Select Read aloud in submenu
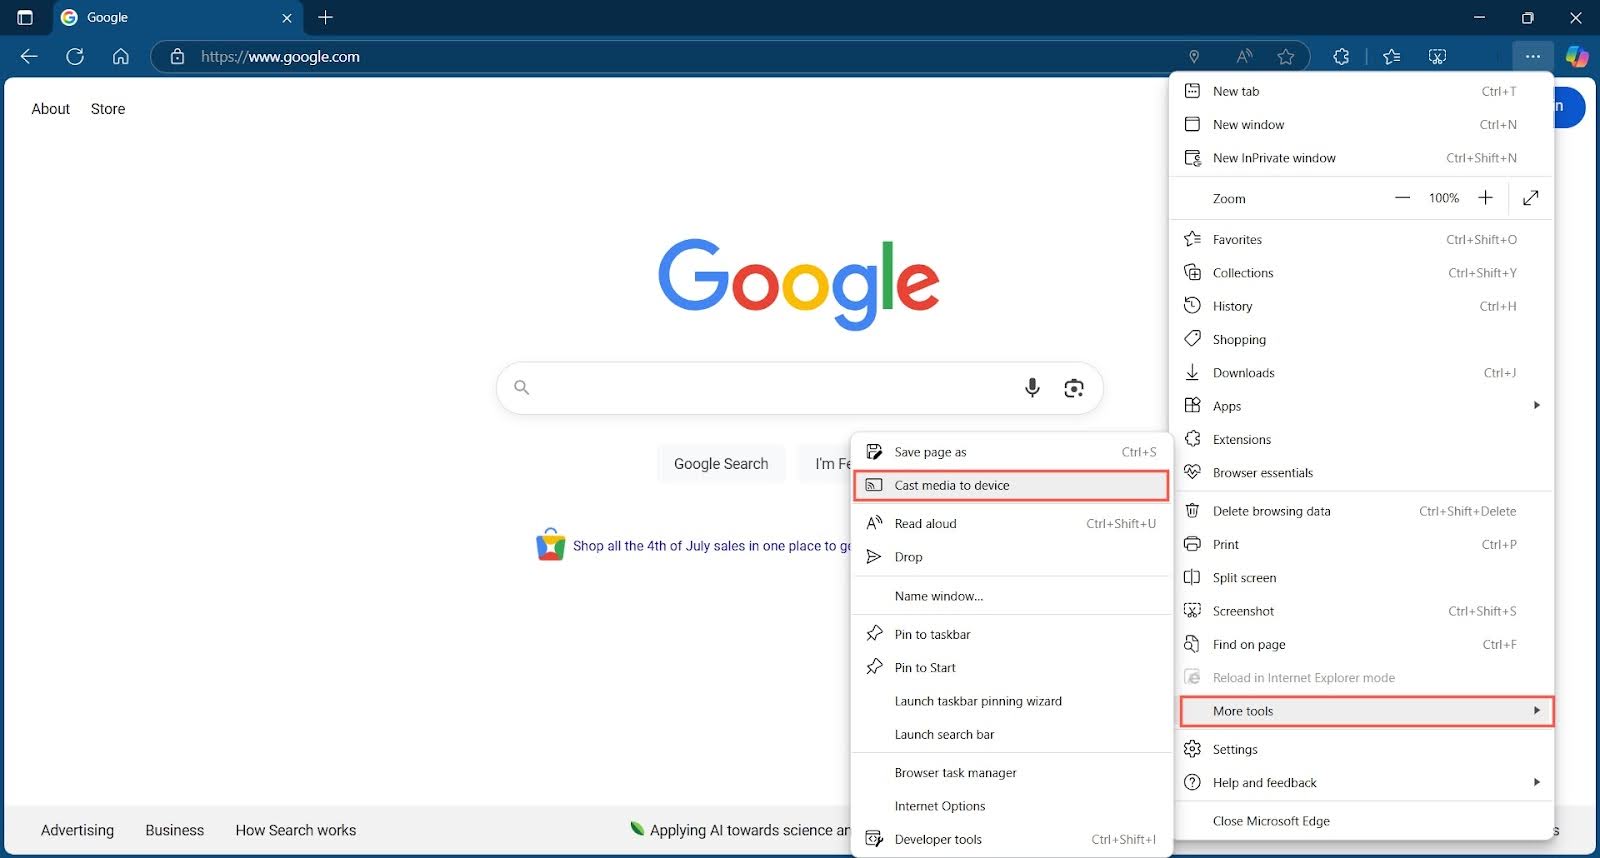 (1011, 523)
